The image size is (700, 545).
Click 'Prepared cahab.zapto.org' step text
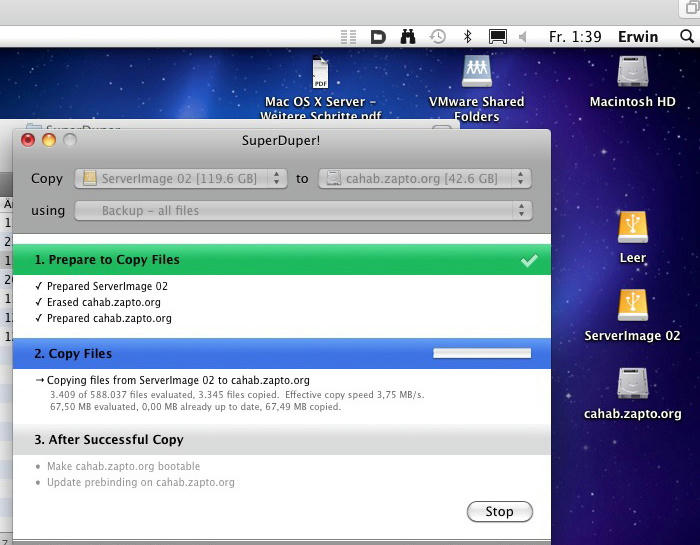coord(109,318)
